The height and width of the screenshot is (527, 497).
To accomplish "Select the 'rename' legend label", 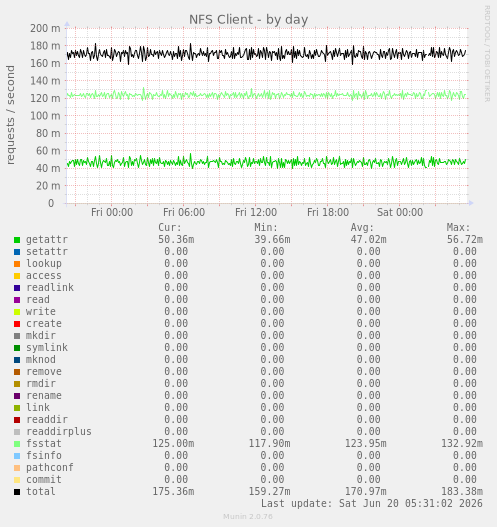I will 44,396.
